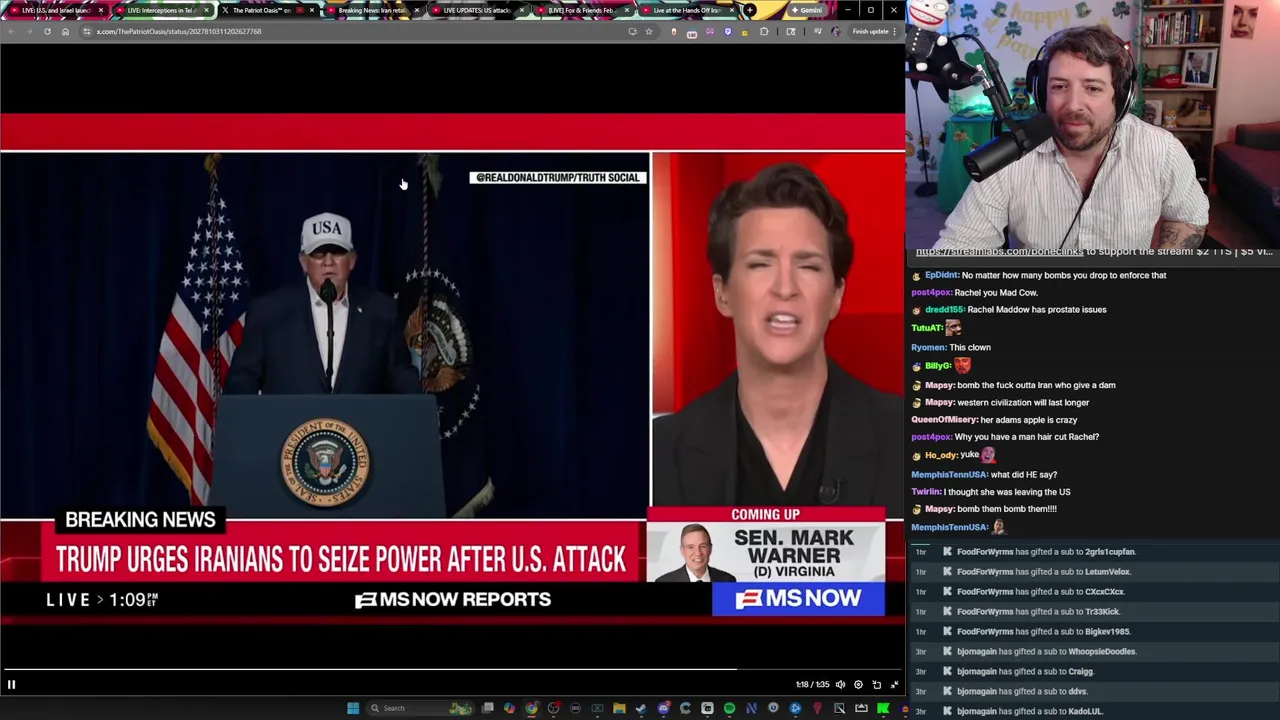
Task: Click bjornagain gifted sub to KadoLUL
Action: pyautogui.click(x=1029, y=712)
